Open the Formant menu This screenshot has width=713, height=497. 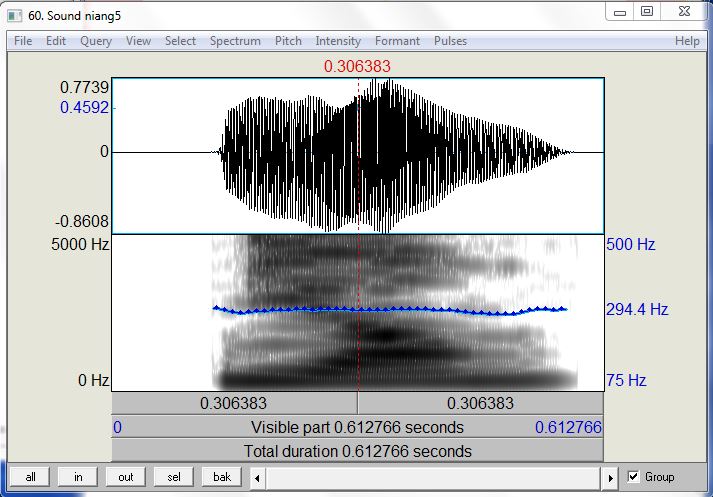(397, 41)
